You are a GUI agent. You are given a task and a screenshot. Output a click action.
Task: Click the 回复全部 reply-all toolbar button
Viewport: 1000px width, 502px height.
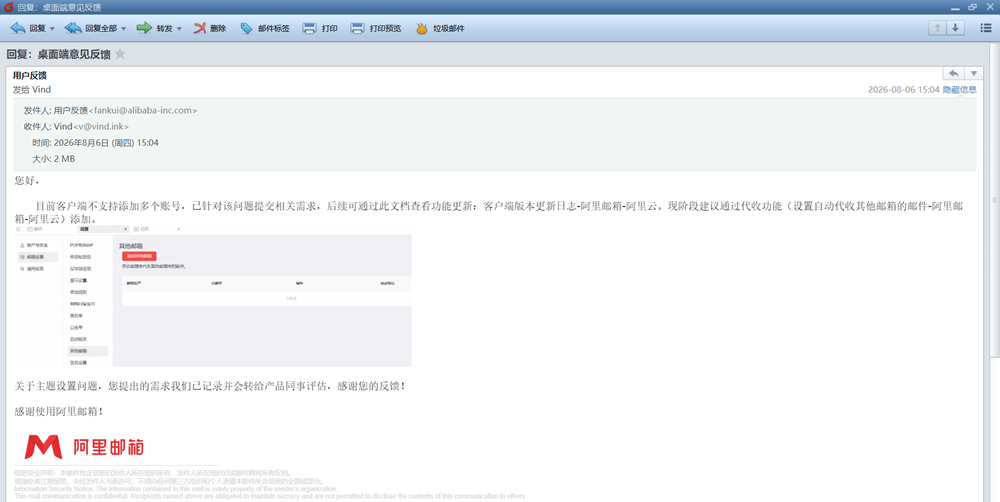click(x=91, y=28)
